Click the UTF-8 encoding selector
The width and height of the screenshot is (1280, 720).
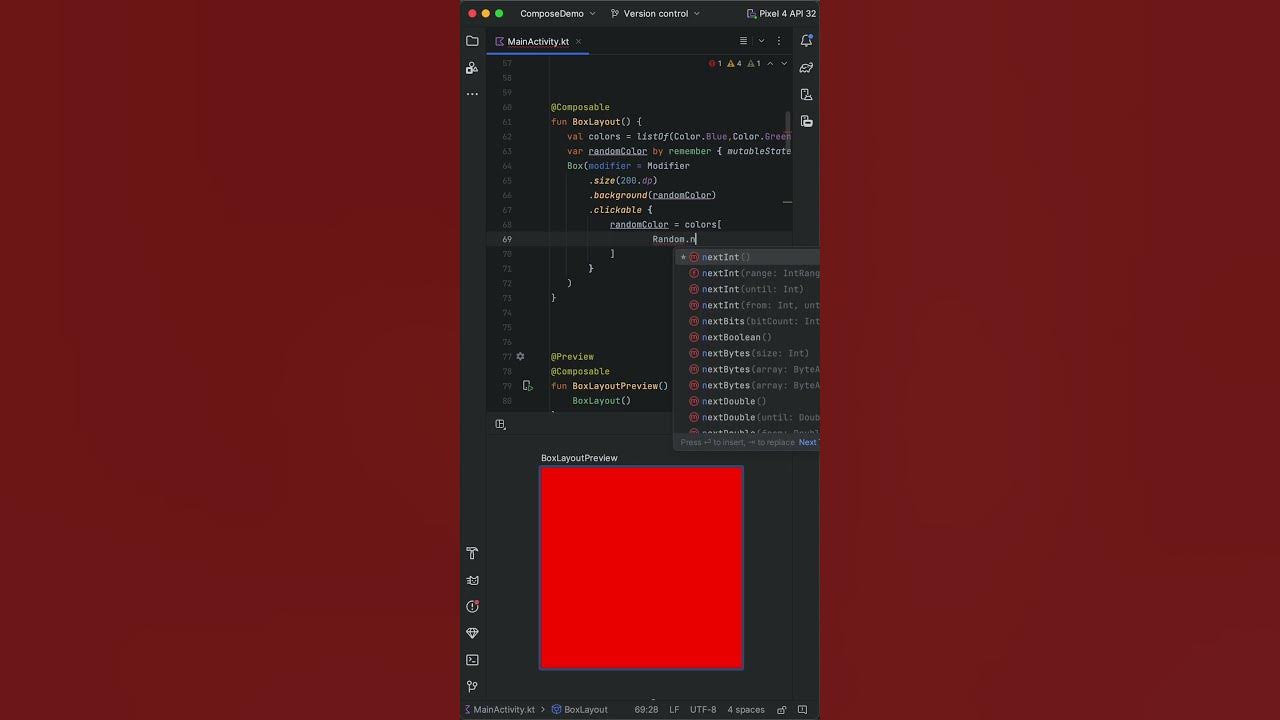coord(702,710)
